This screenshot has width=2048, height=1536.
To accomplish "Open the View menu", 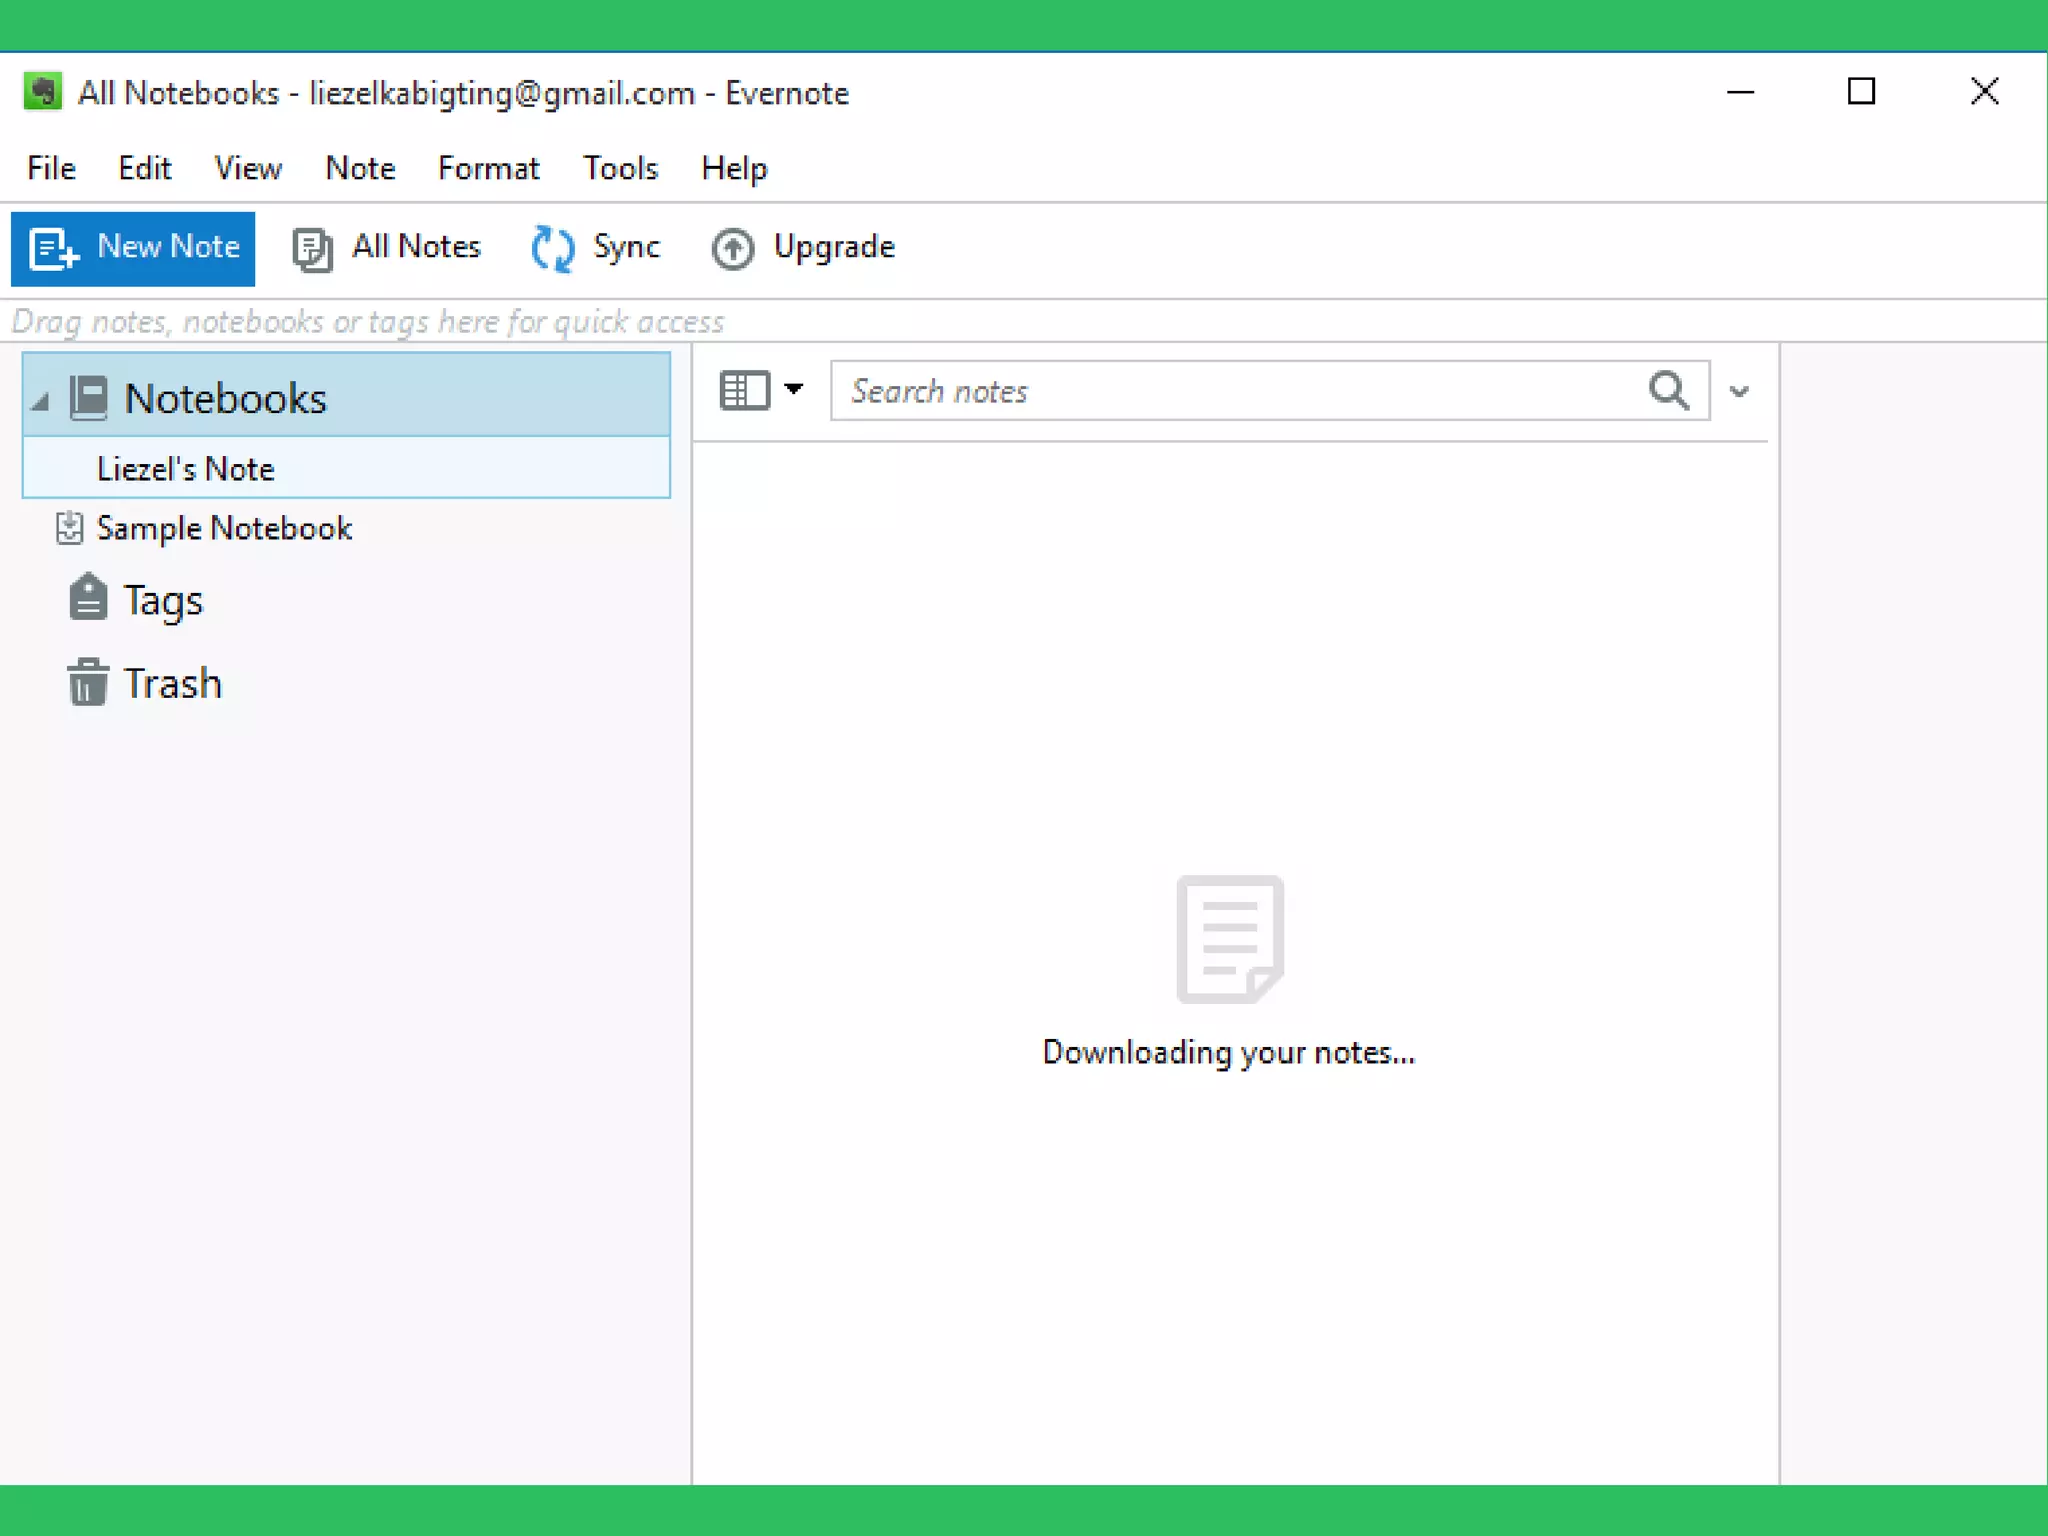I will point(248,168).
